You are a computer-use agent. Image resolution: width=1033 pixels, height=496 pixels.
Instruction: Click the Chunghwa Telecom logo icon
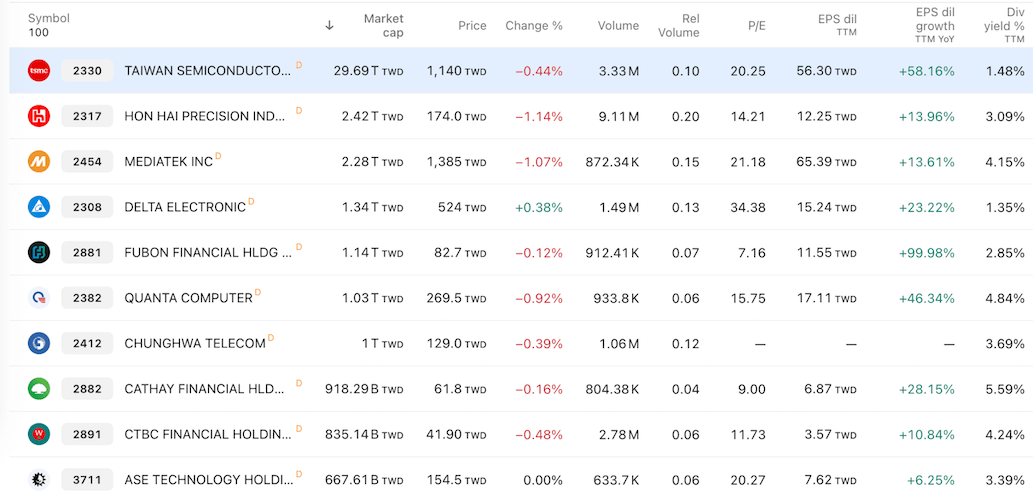[x=38, y=343]
